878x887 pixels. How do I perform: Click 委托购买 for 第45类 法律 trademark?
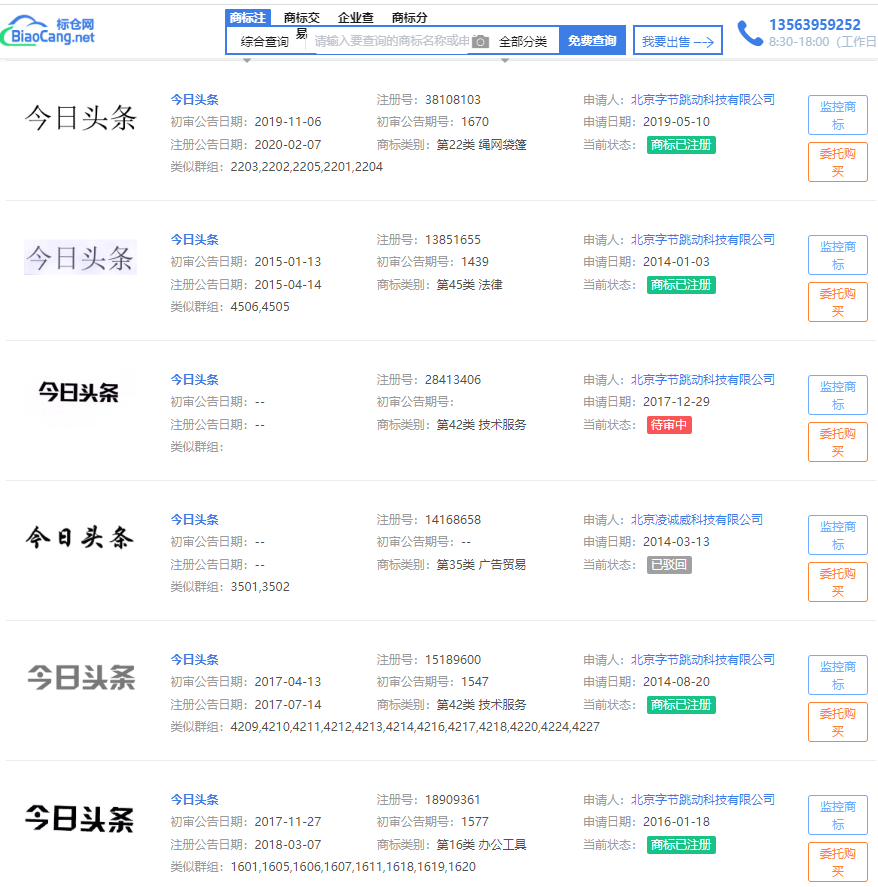[838, 302]
